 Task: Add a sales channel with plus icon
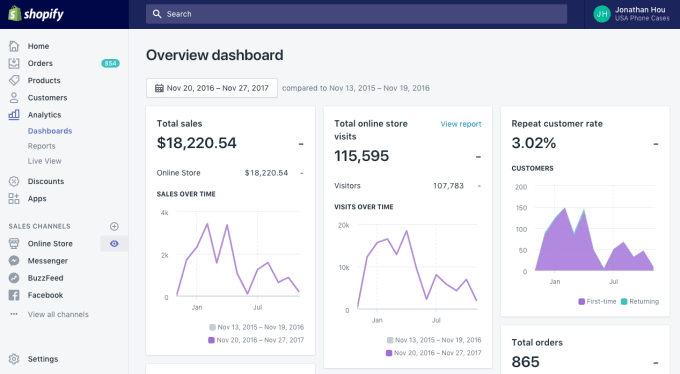tap(114, 226)
